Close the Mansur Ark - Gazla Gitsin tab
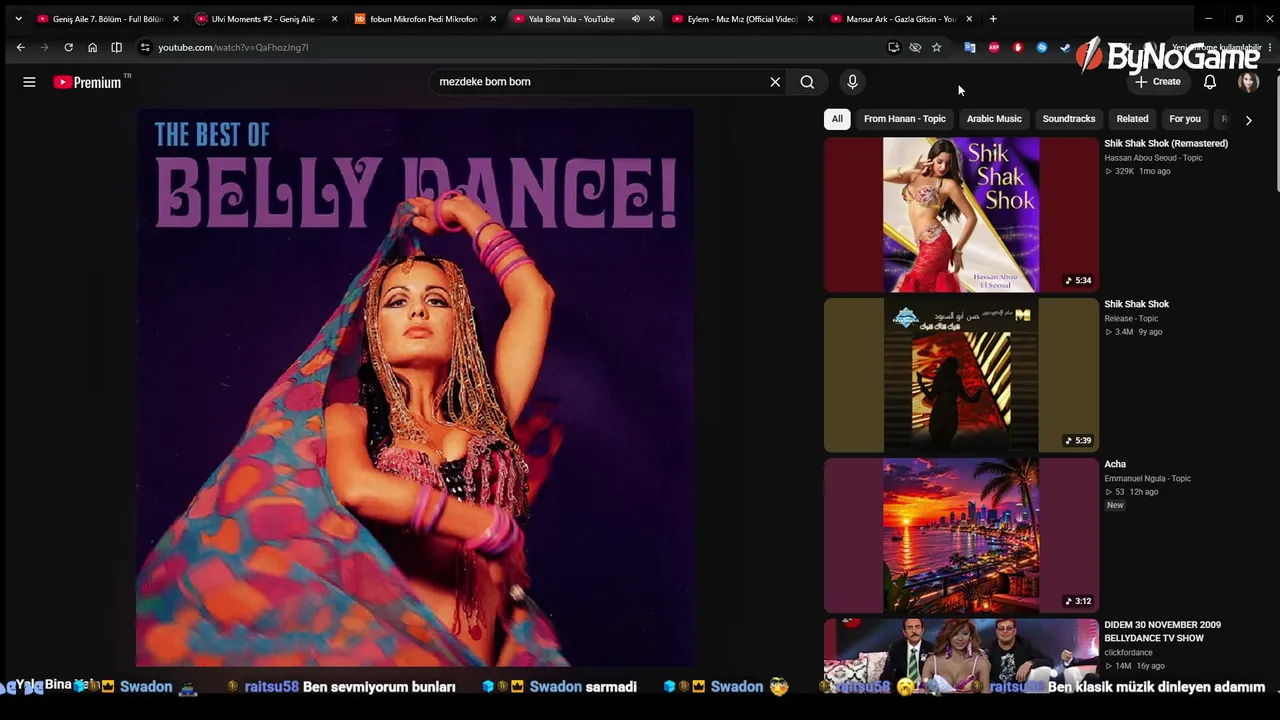The image size is (1280, 720). click(x=969, y=19)
